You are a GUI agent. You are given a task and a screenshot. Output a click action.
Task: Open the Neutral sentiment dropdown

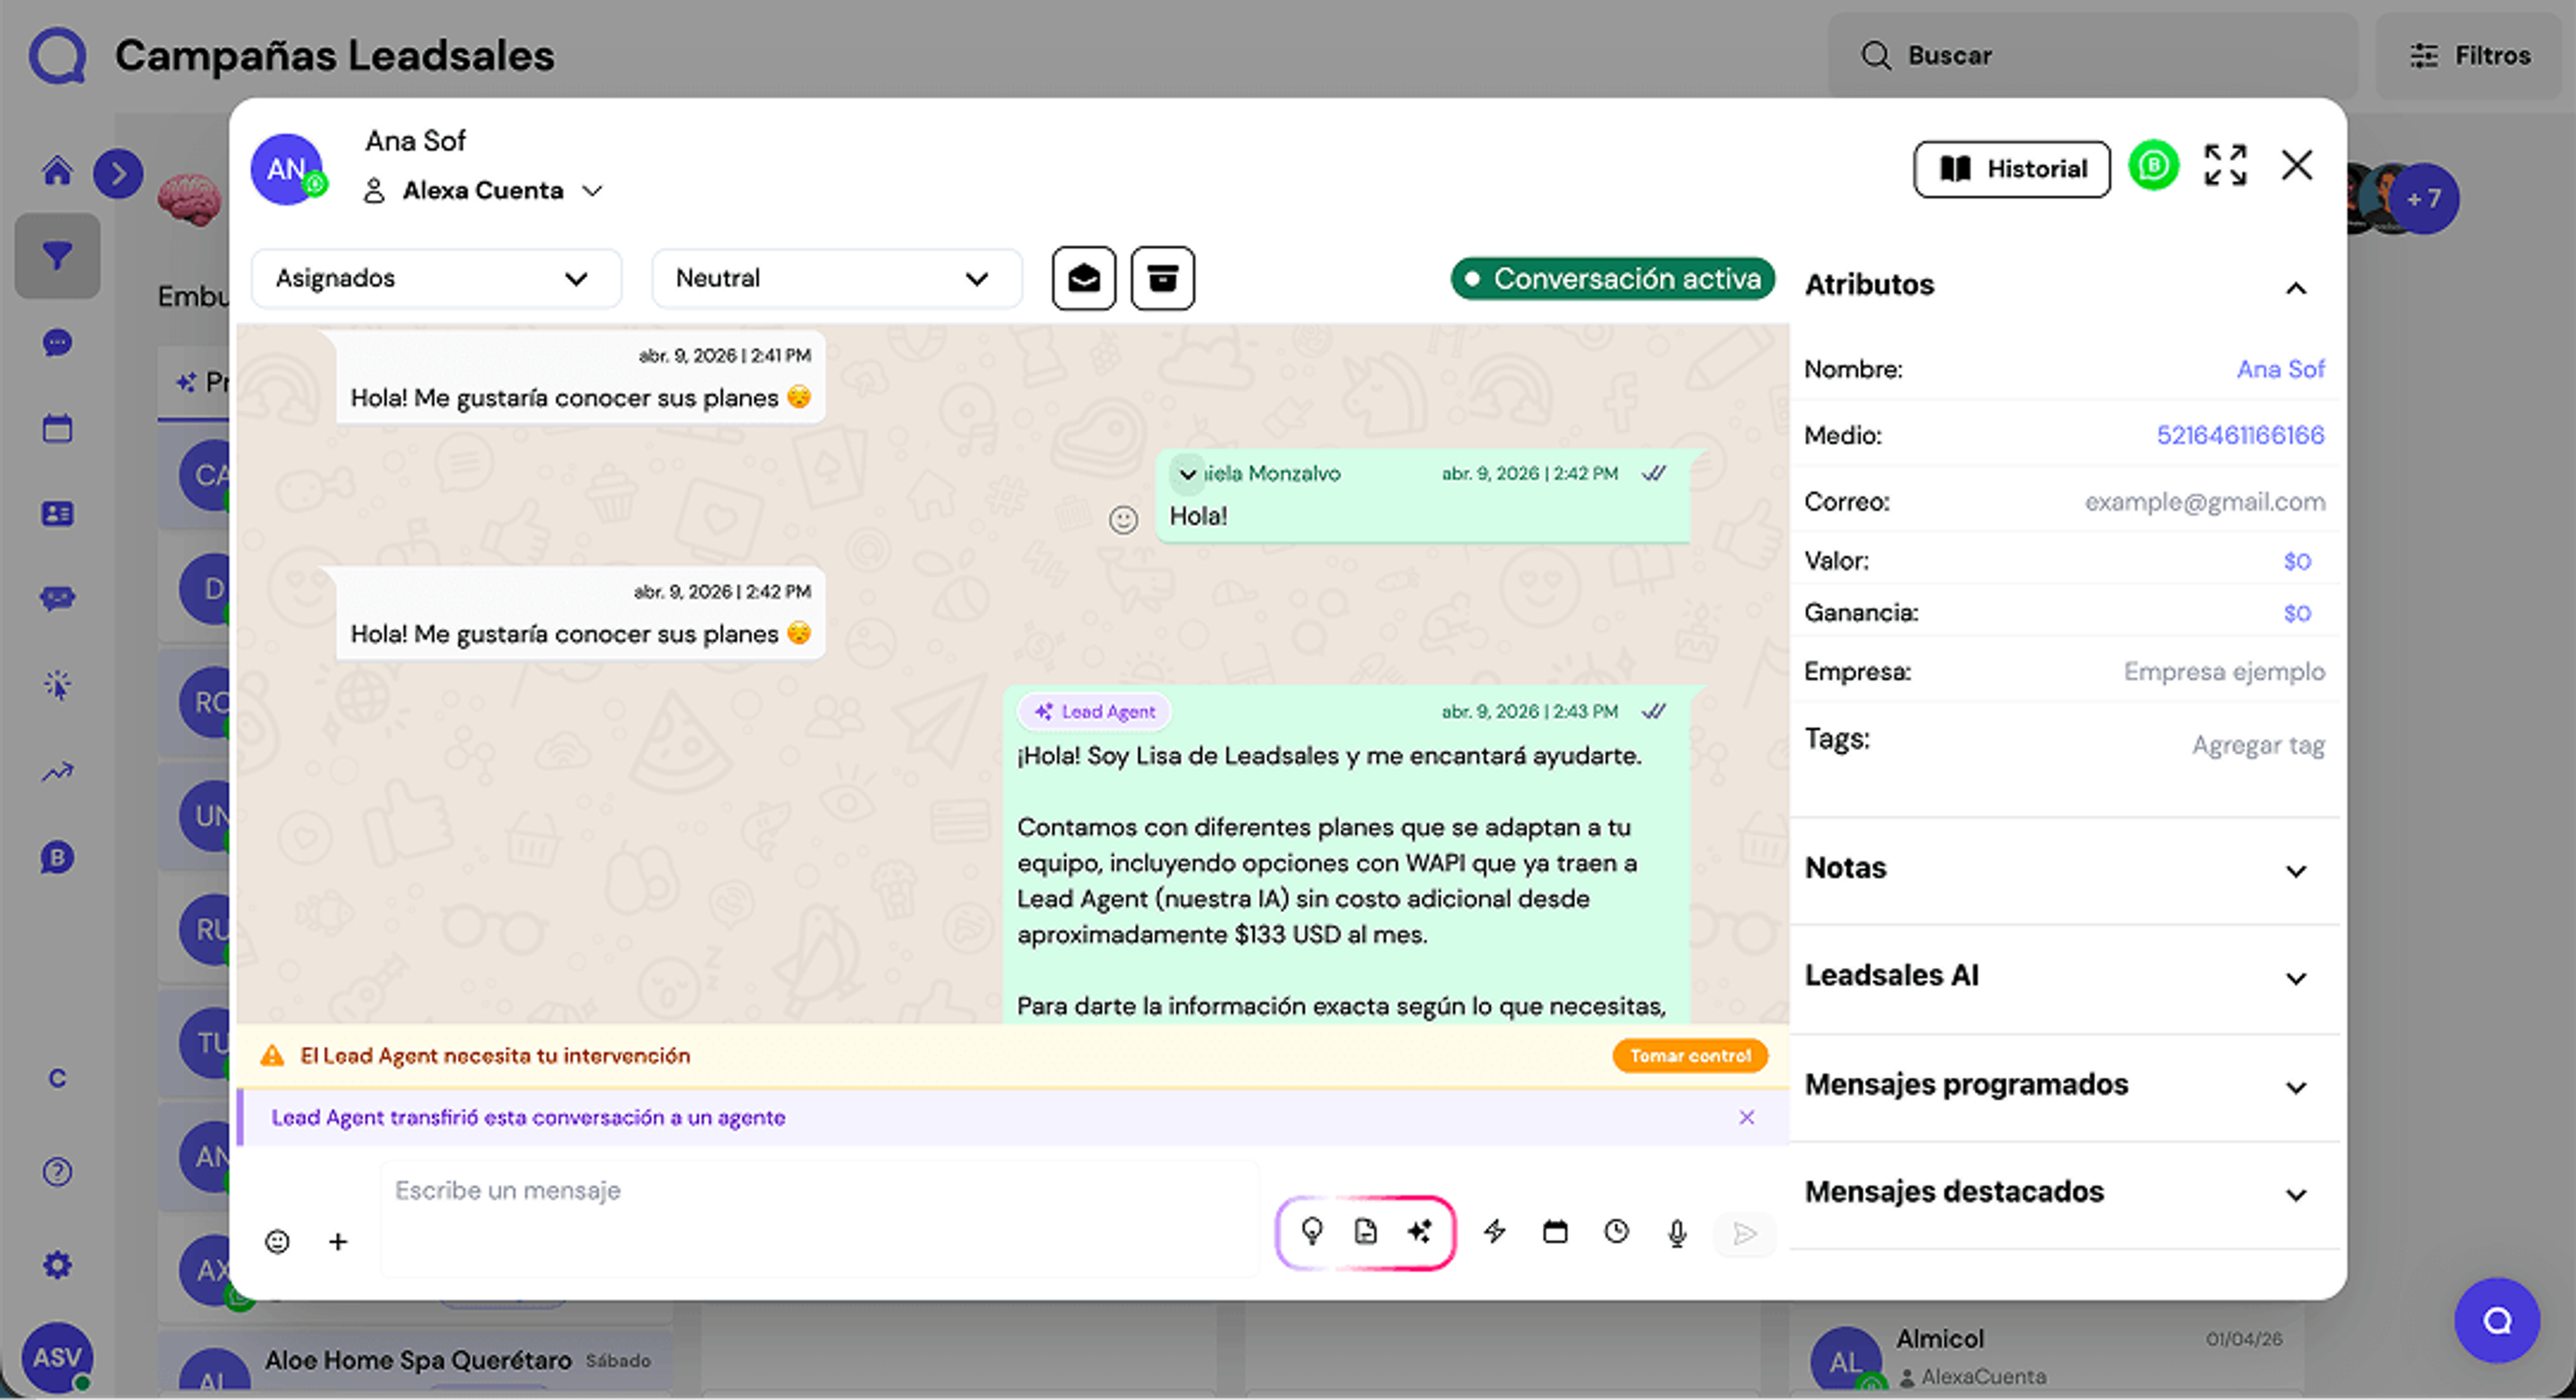click(836, 278)
